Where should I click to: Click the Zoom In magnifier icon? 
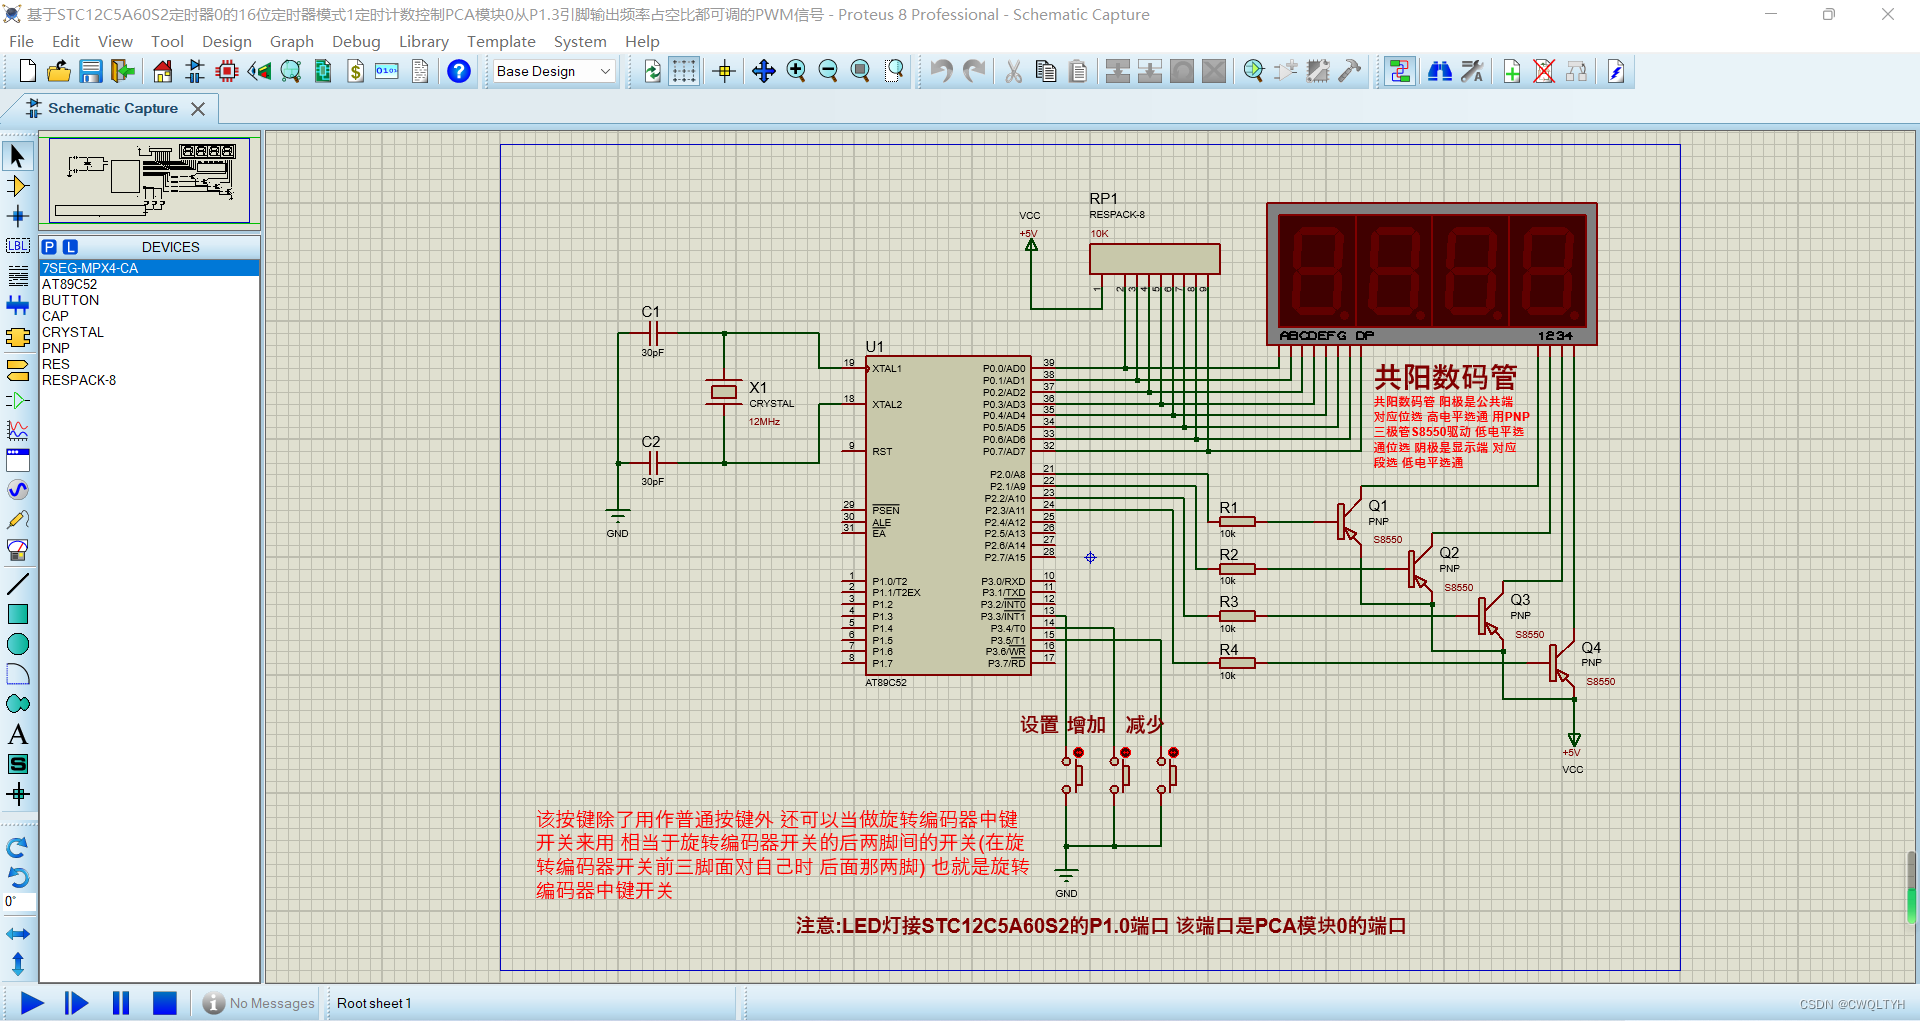(x=796, y=71)
